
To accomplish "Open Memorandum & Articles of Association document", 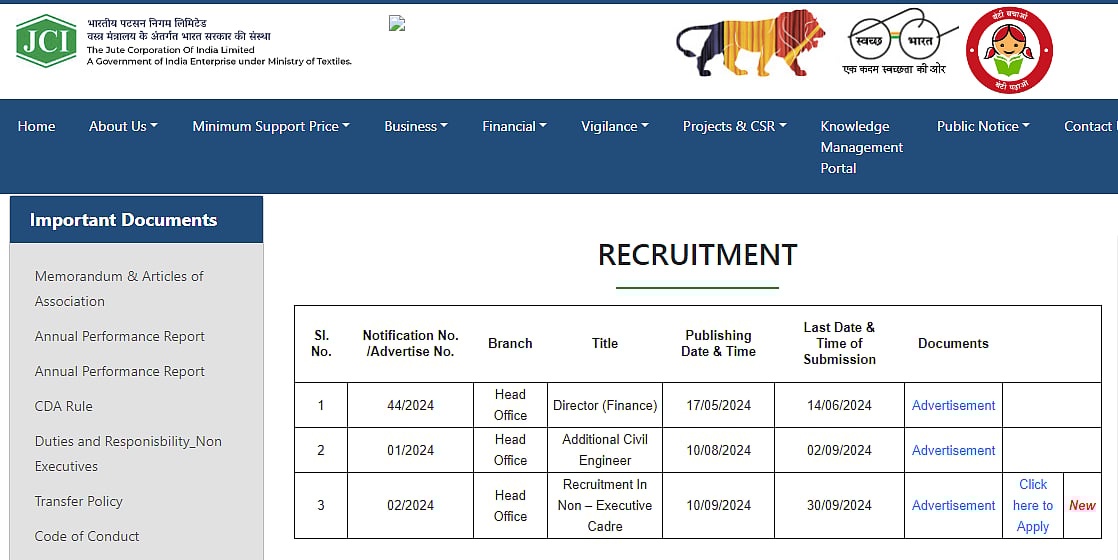I will click(119, 289).
